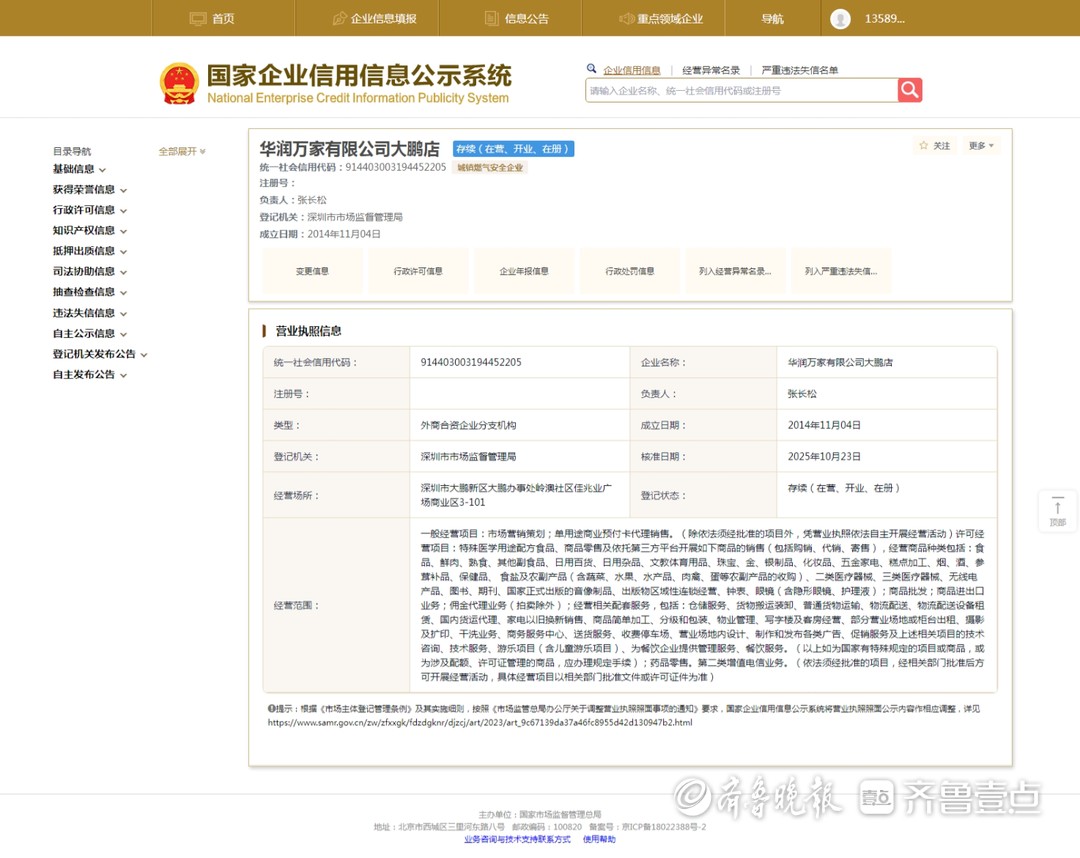
Task: Expand 自主公示信息 in the sidebar
Action: pos(90,334)
